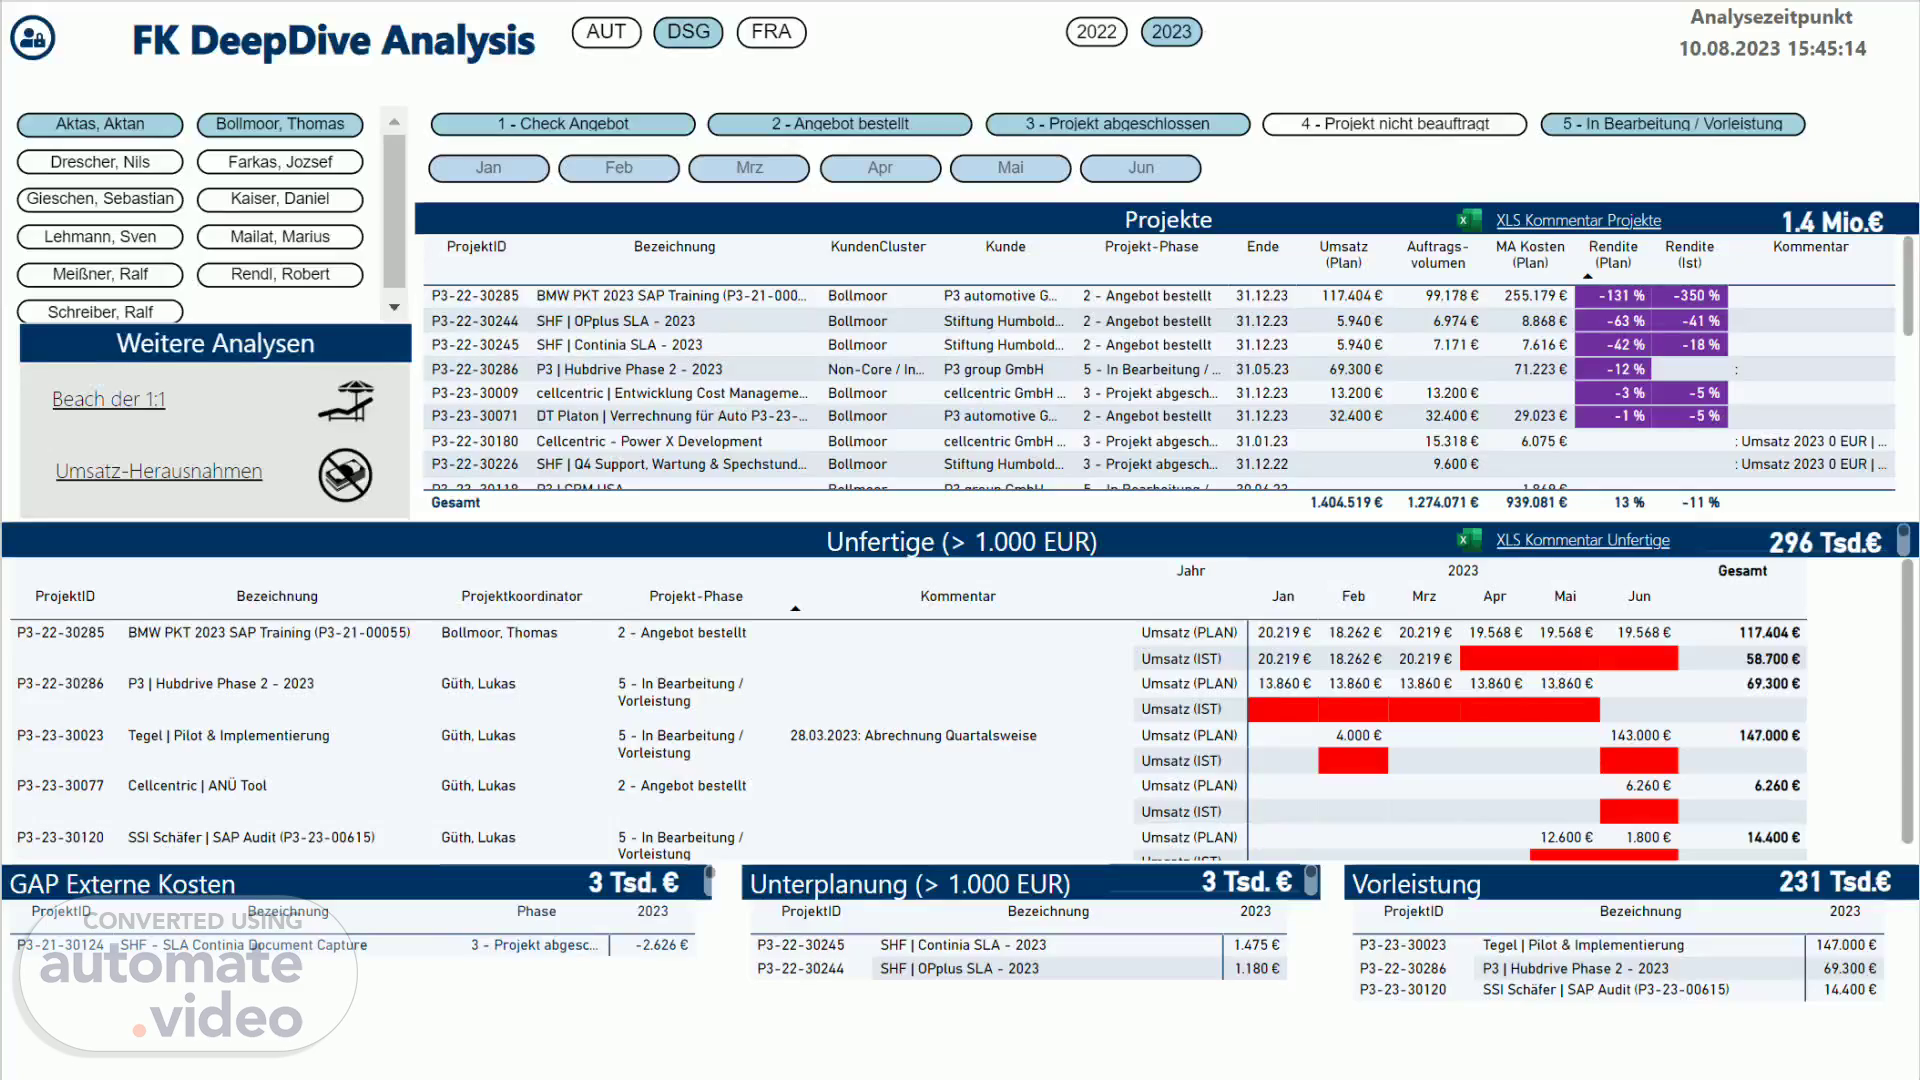Click the 28.03.2023 Abrechnung Quartalsweise comment
1920x1080 pixels.
[x=913, y=735]
